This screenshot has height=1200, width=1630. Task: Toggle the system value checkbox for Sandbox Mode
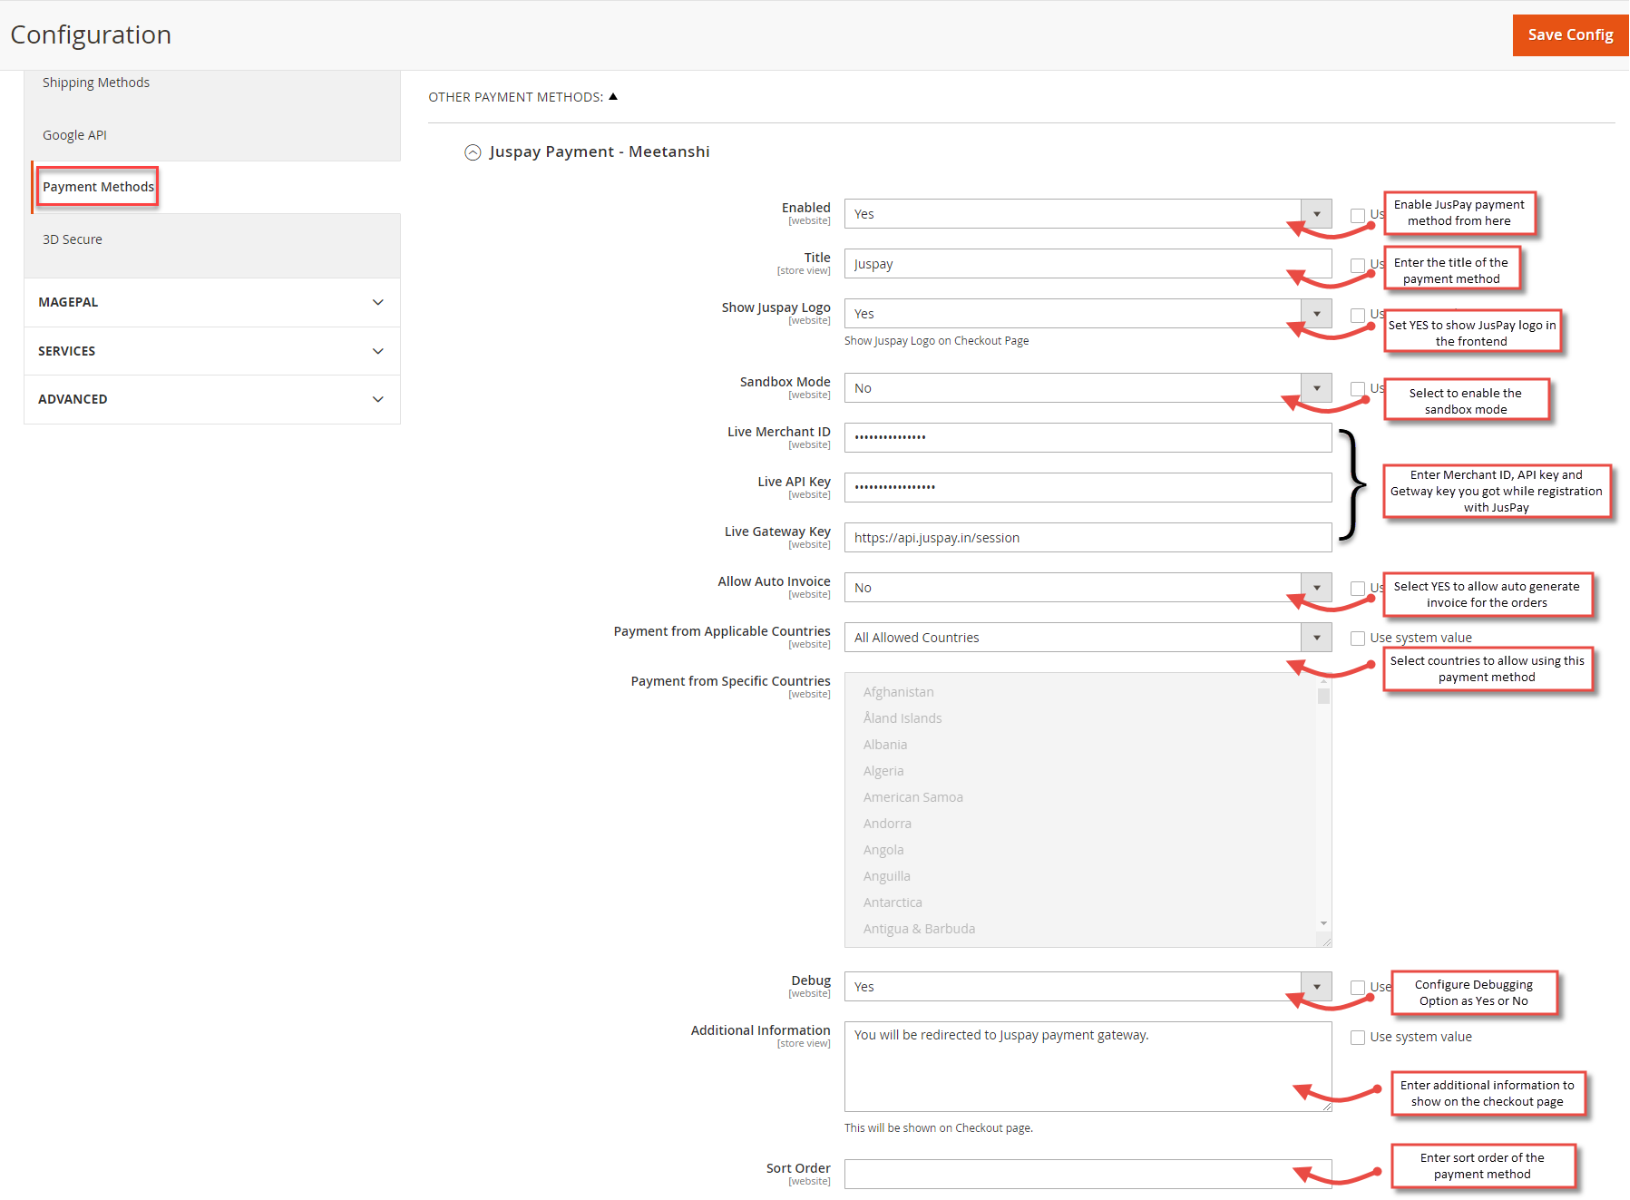coord(1357,389)
